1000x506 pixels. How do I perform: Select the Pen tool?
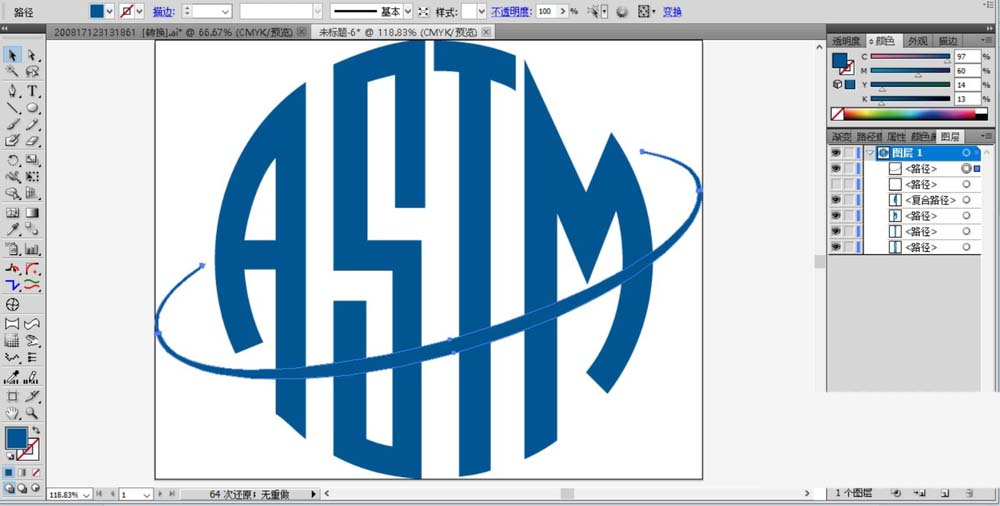point(12,91)
